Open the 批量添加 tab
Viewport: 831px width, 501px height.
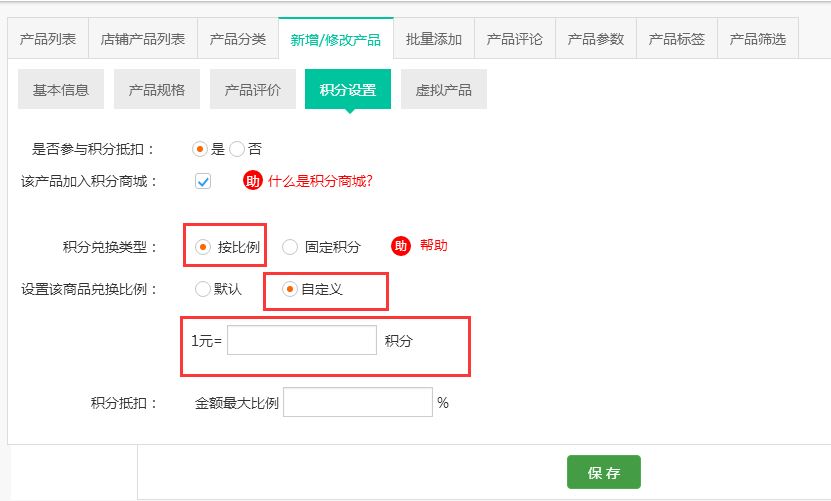point(434,40)
